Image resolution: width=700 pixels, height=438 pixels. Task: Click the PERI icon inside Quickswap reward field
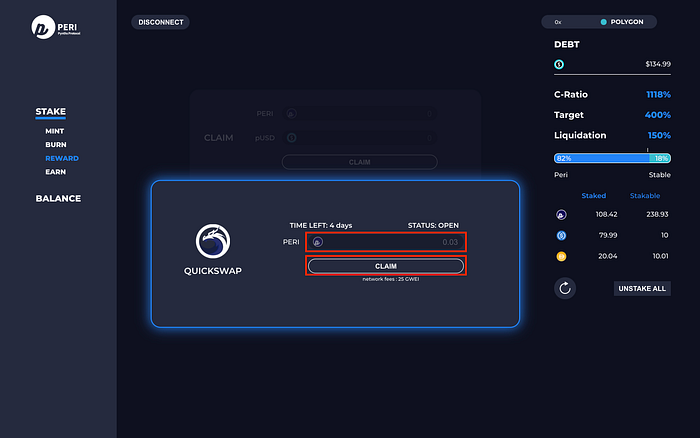[x=318, y=242]
